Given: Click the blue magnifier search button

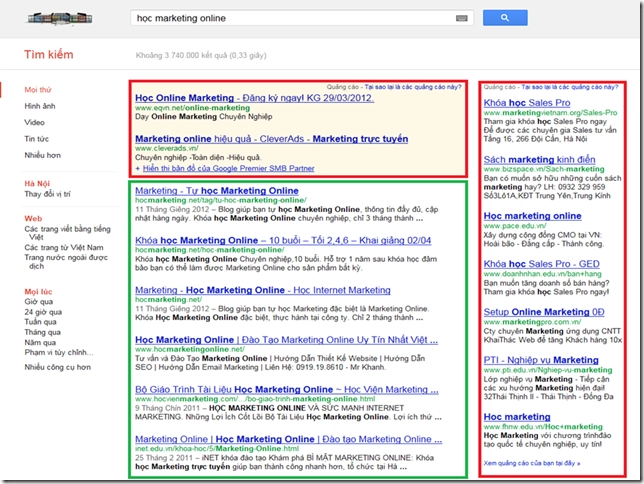Looking at the screenshot, I should (x=505, y=18).
